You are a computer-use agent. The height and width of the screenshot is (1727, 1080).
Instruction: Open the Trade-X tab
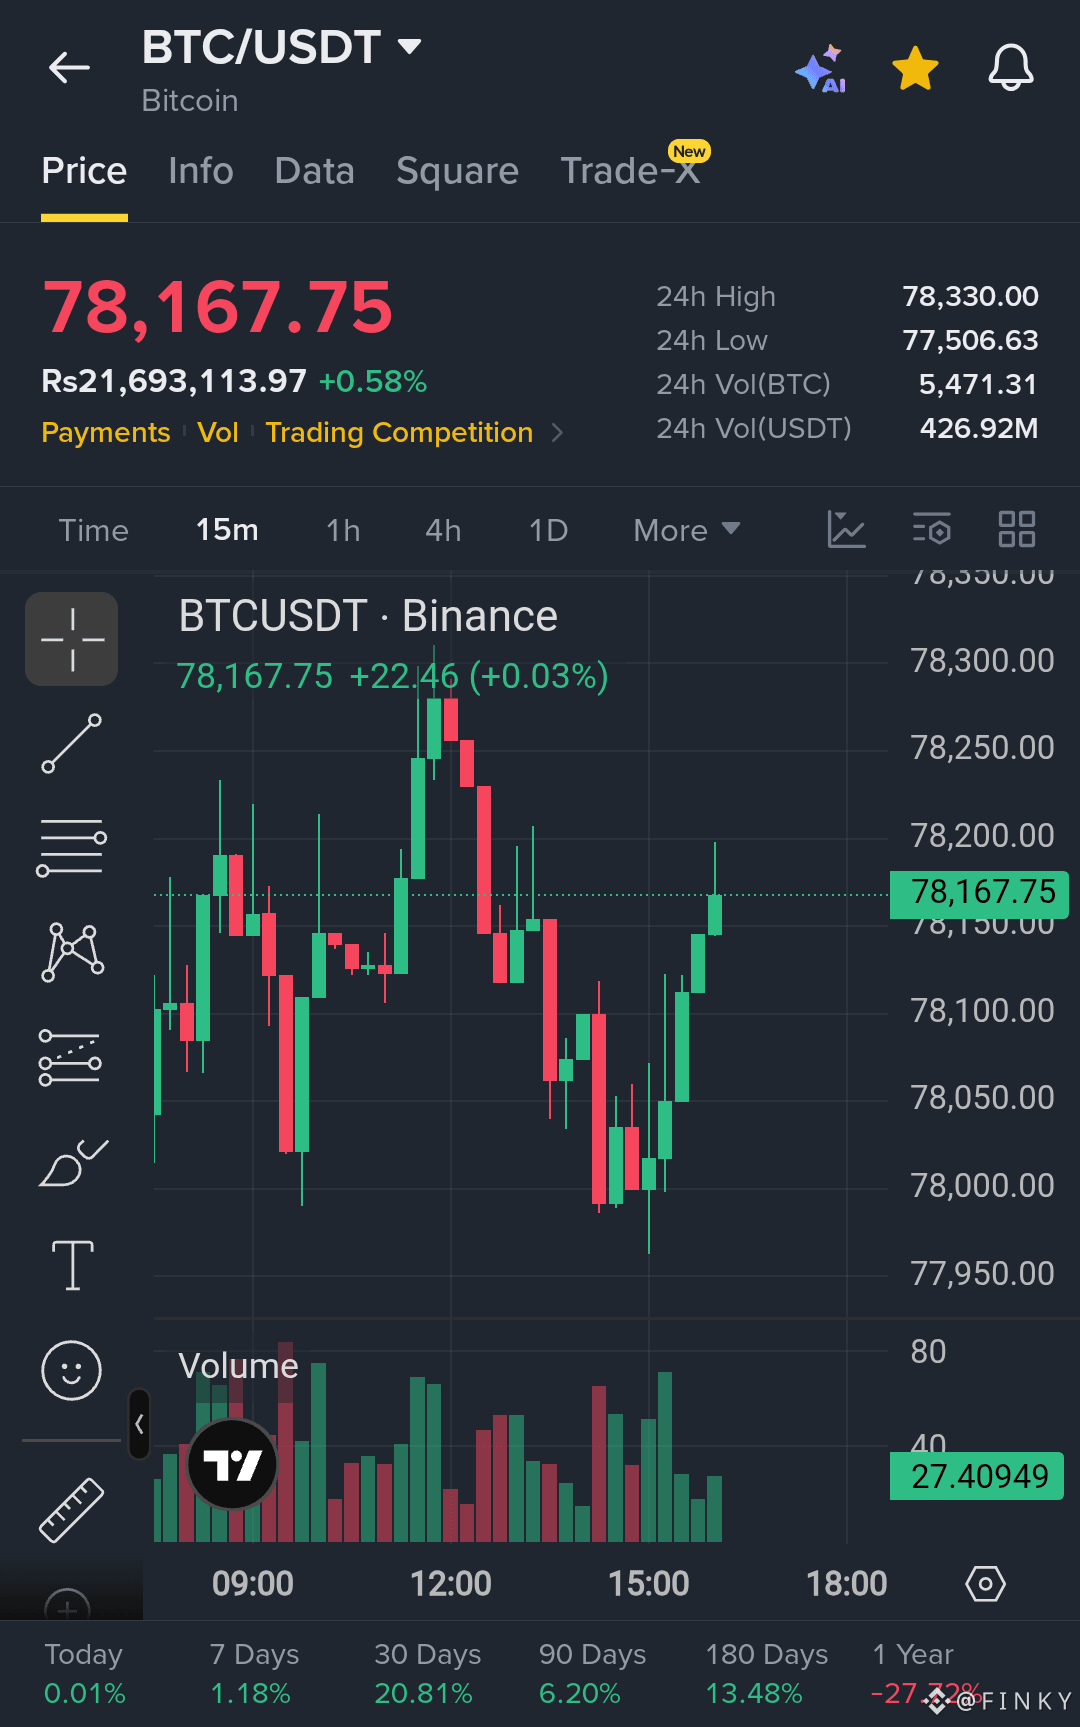tap(630, 171)
